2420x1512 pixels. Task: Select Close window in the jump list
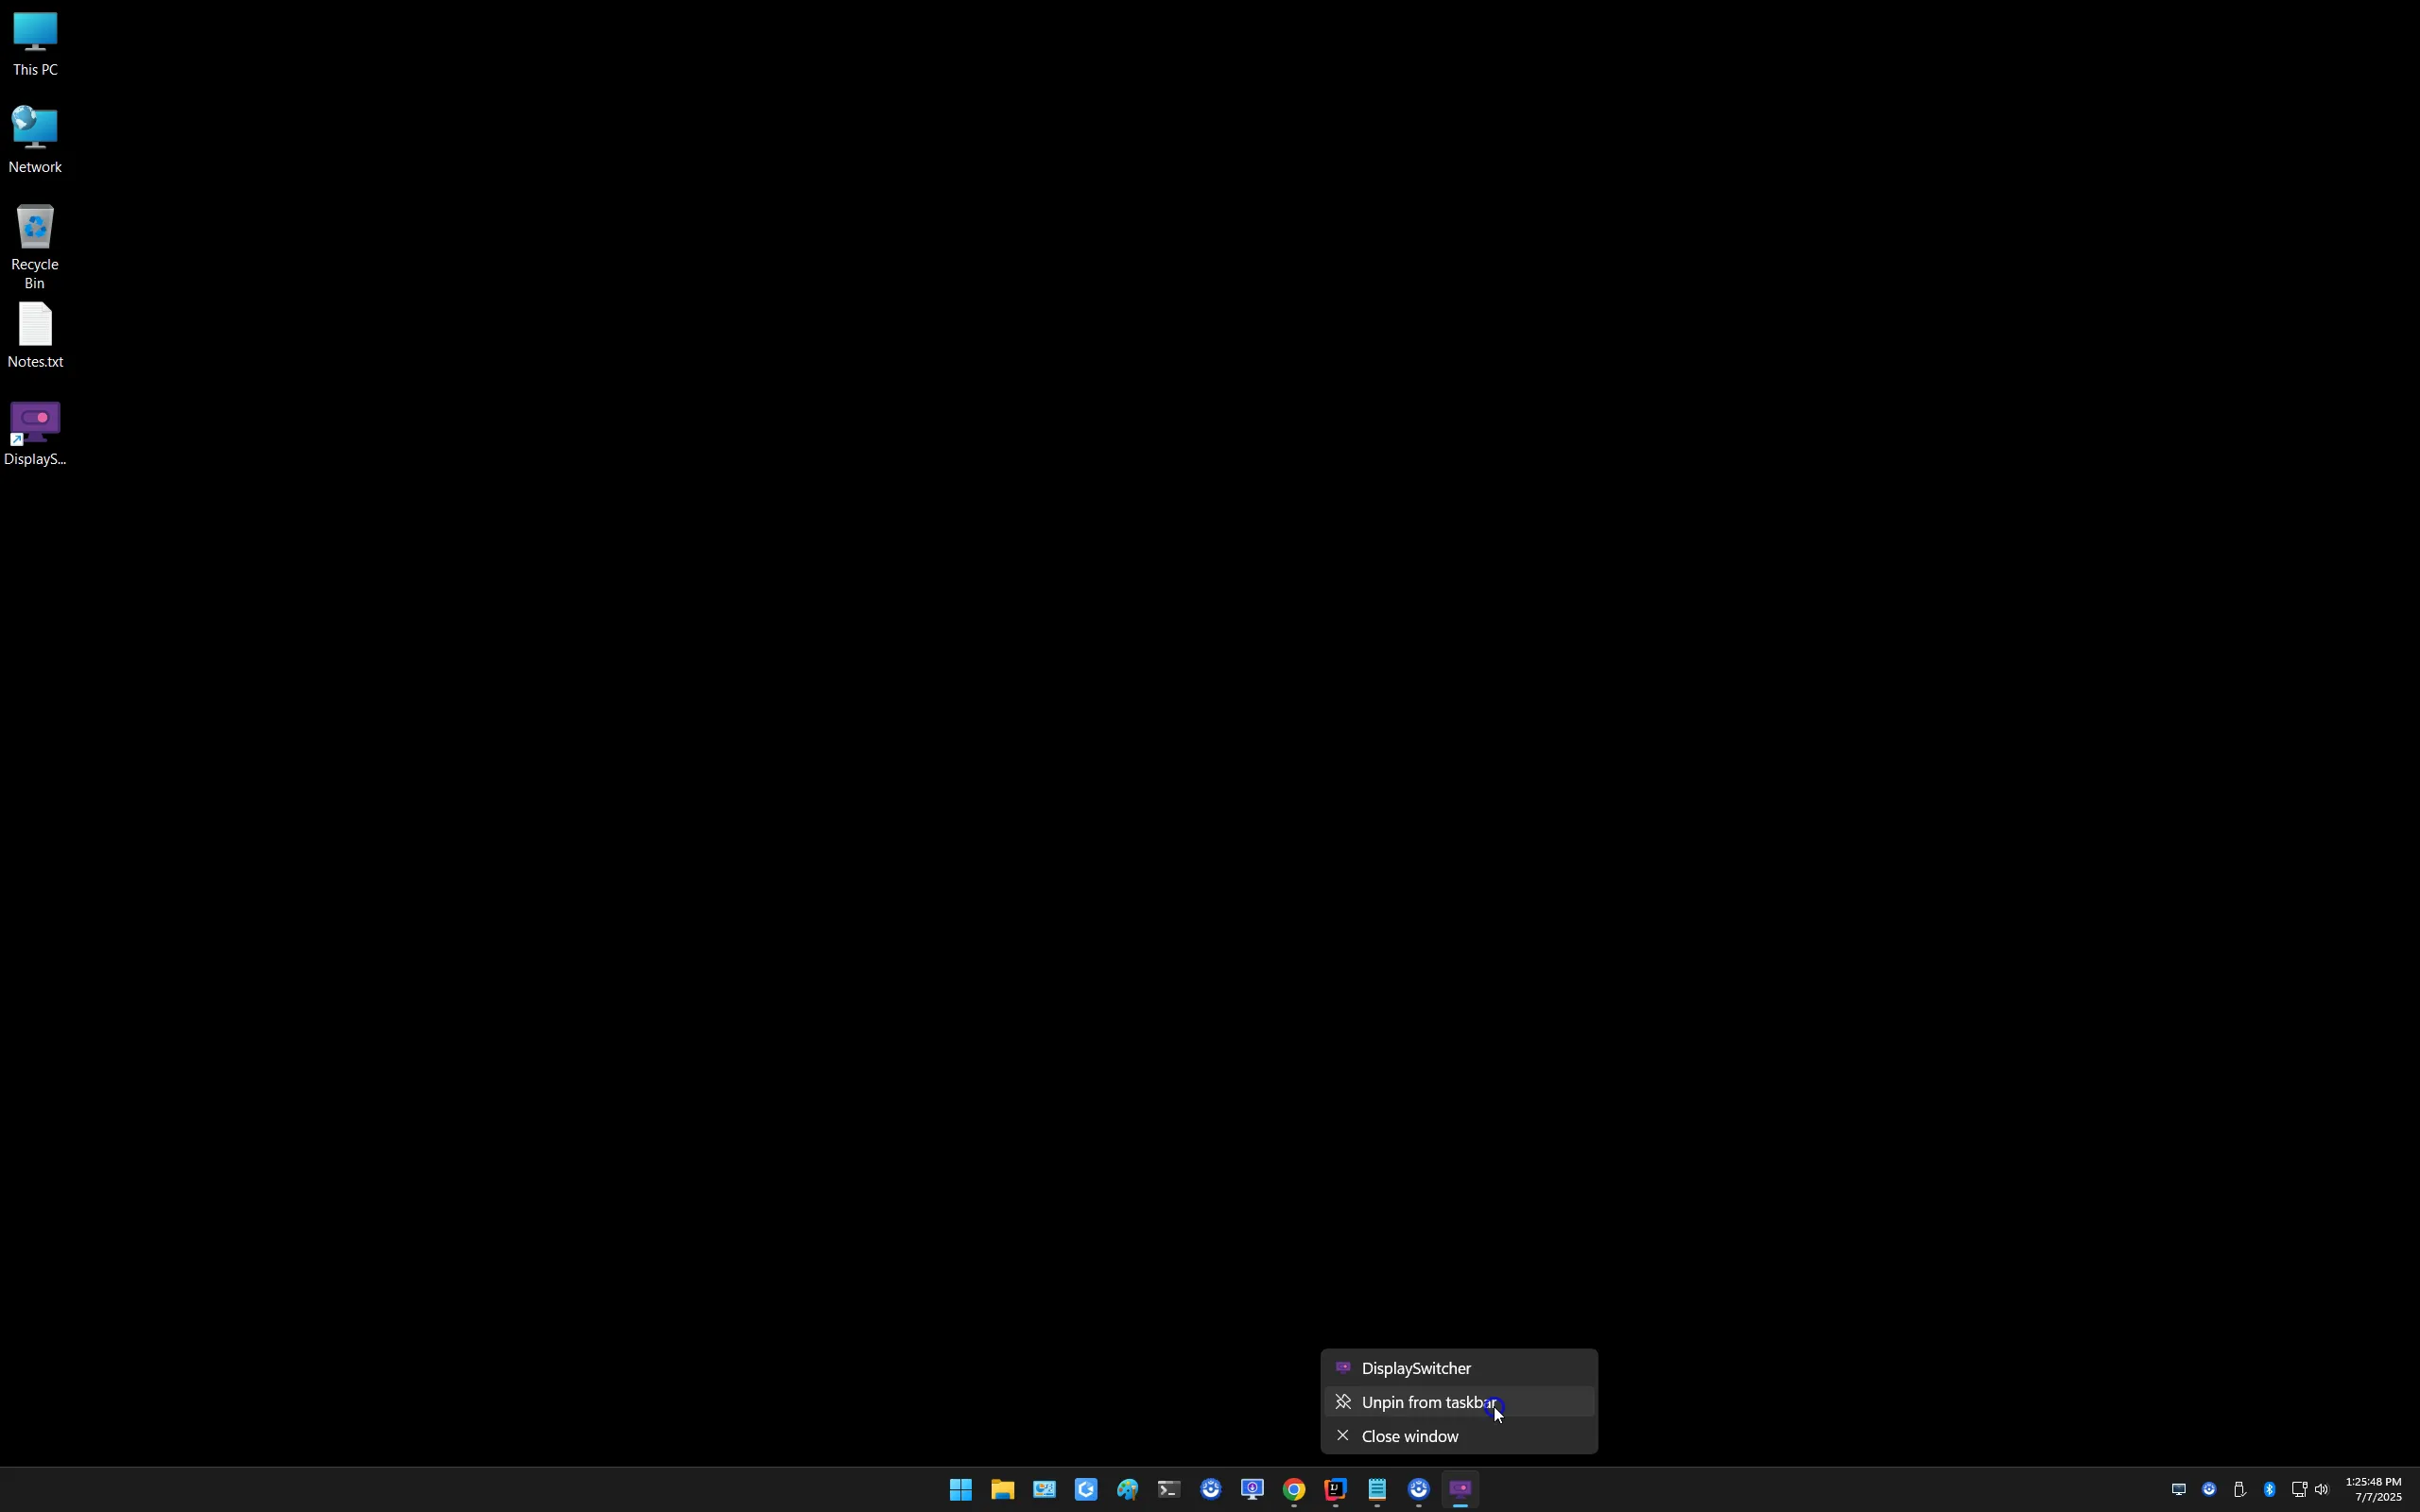point(1459,1436)
